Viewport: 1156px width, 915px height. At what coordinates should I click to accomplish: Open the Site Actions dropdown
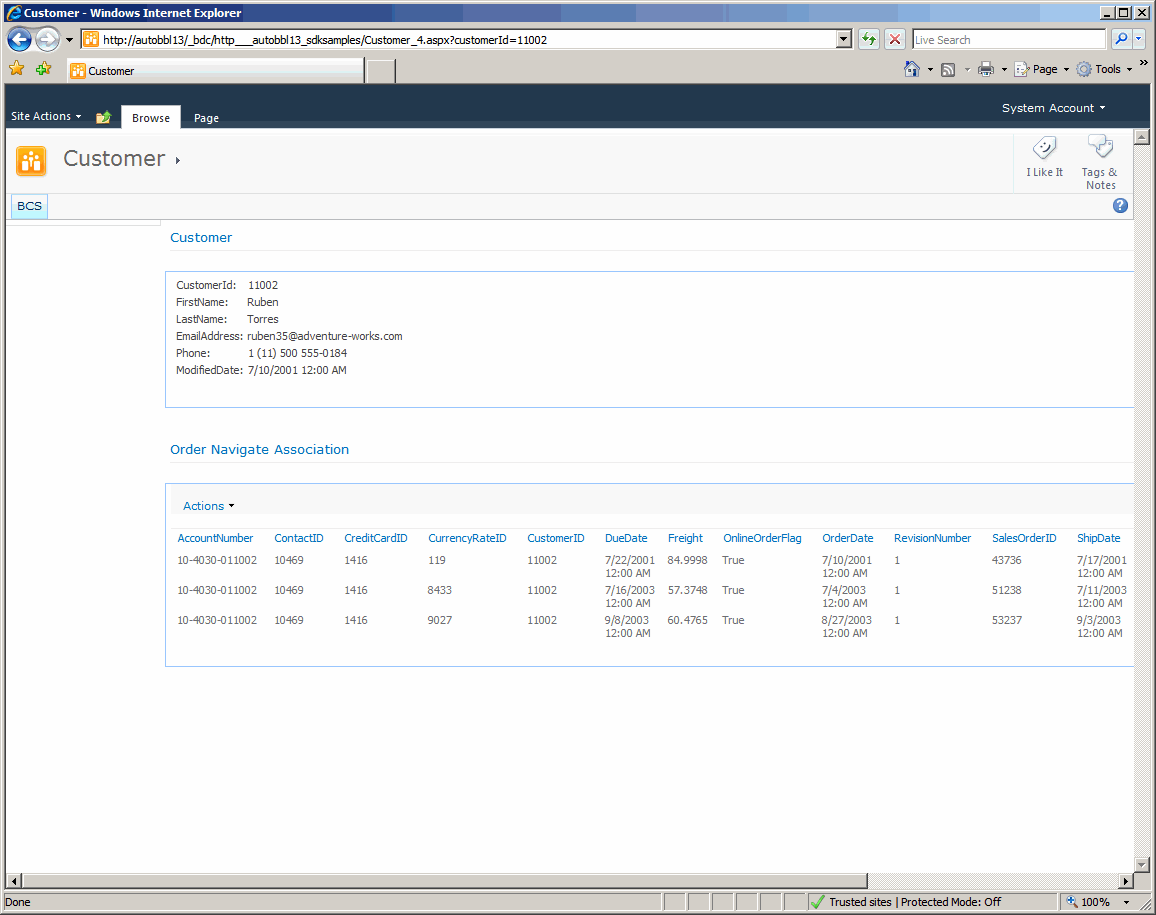coord(45,116)
